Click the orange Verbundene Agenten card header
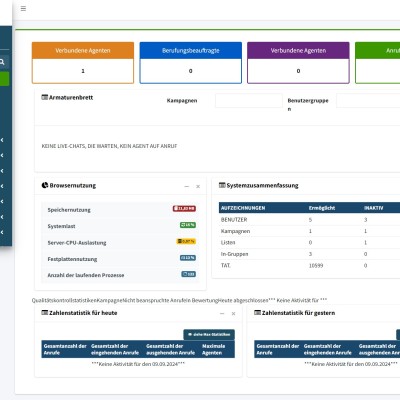The height and width of the screenshot is (400, 400). coord(83,51)
